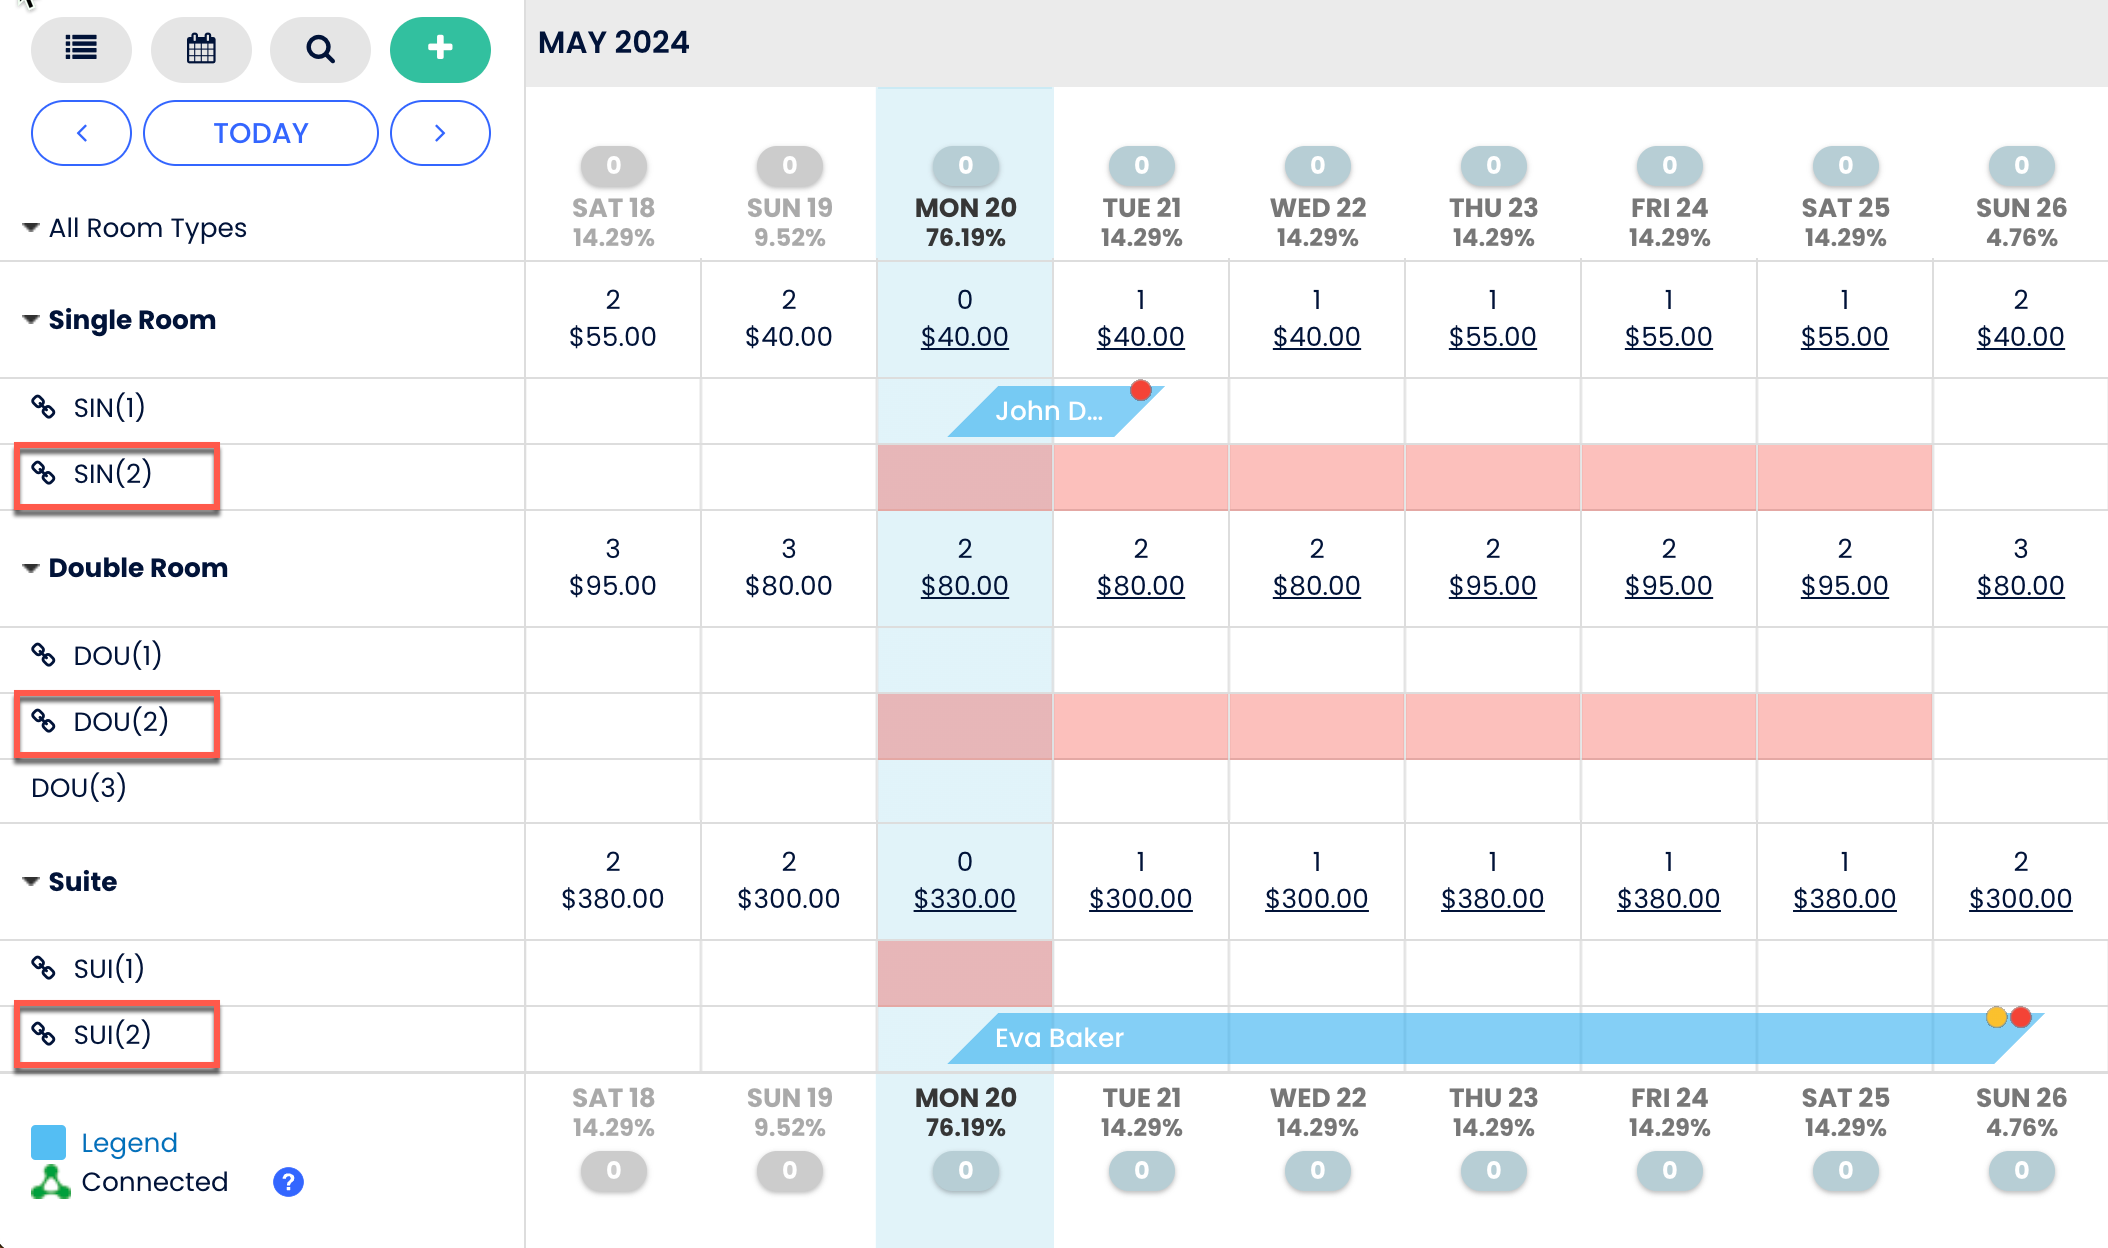Click the TODAY button
The width and height of the screenshot is (2108, 1248).
tap(260, 132)
